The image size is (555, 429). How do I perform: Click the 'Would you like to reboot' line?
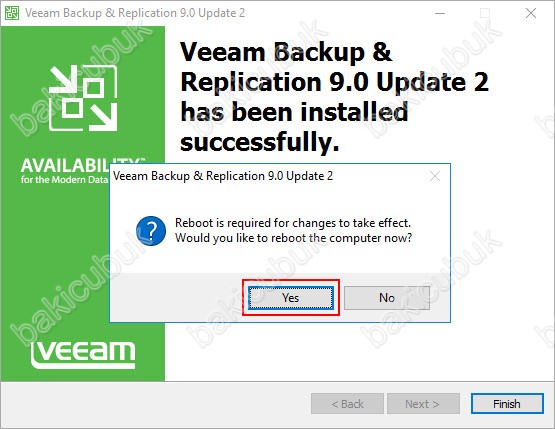[x=293, y=238]
